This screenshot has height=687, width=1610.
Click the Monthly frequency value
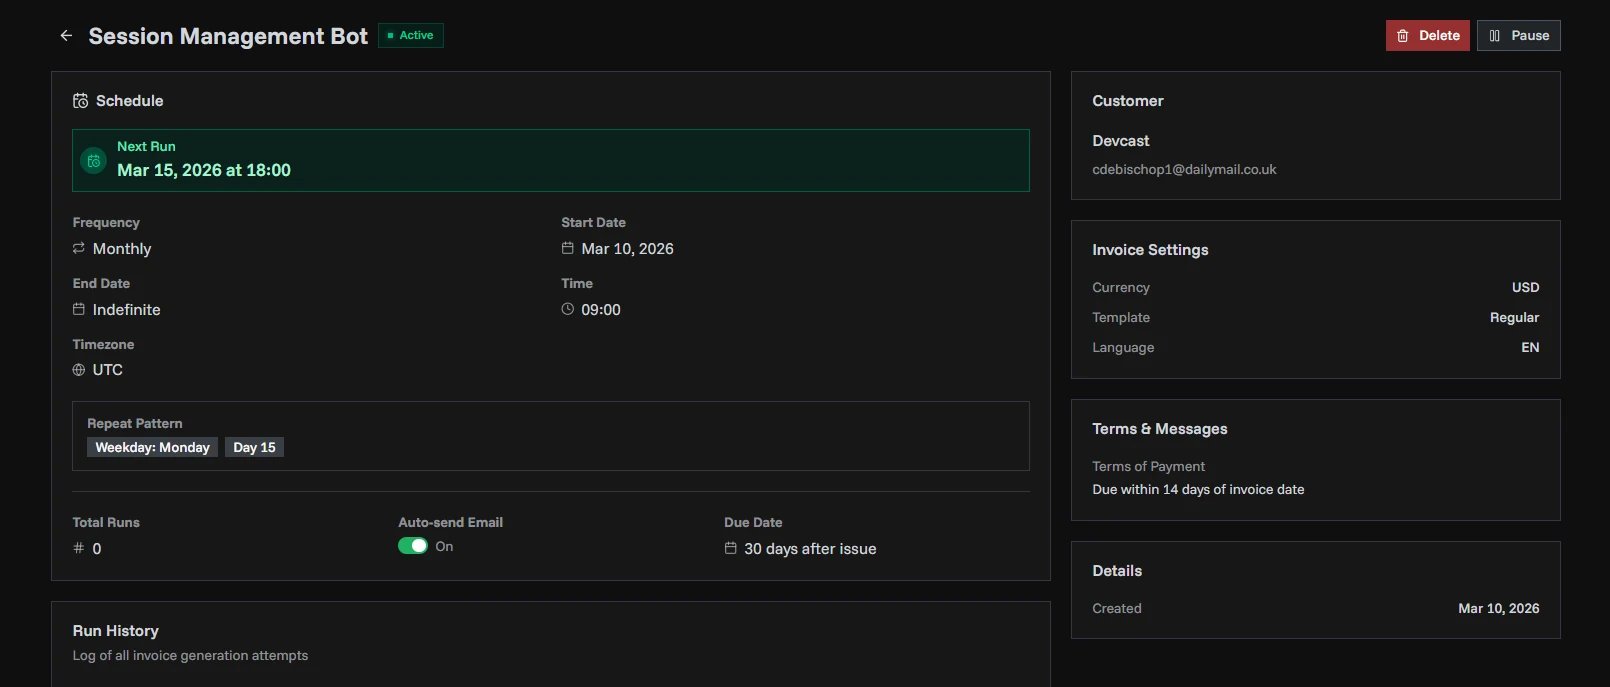122,248
